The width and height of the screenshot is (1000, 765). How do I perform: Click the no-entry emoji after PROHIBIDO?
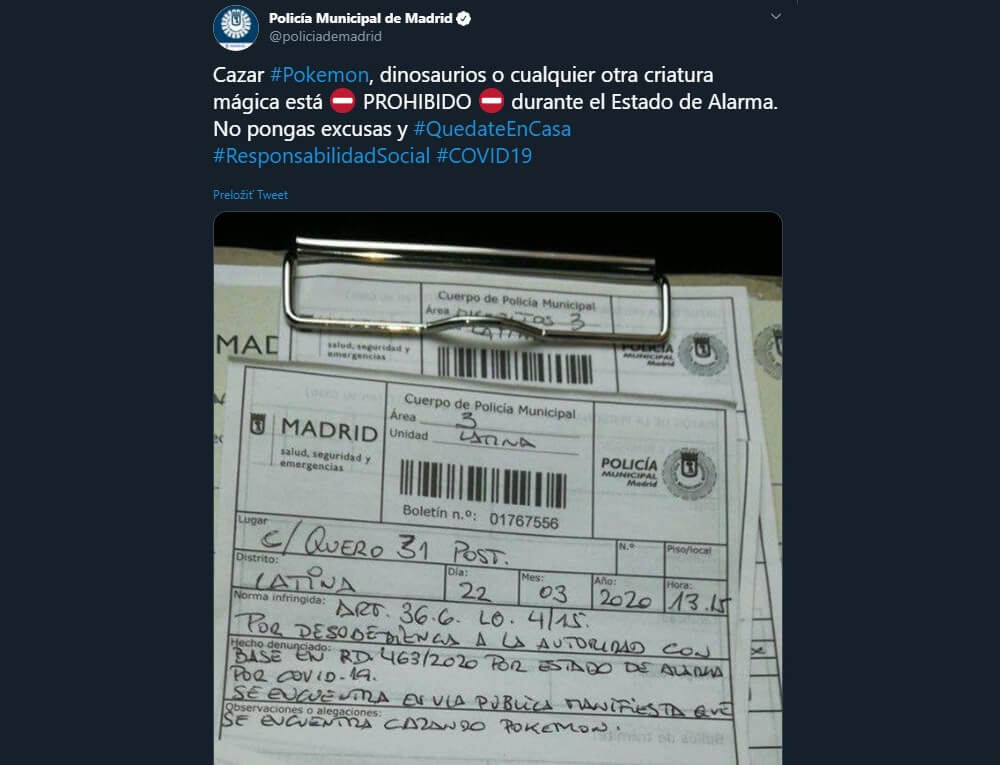point(491,101)
